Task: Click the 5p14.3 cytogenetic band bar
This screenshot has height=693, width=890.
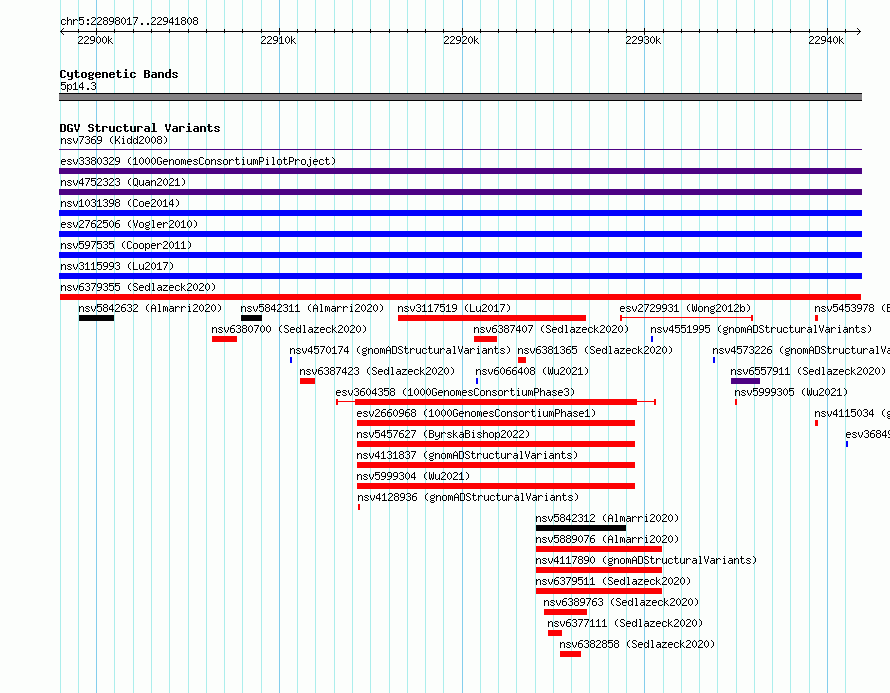Action: pos(460,97)
